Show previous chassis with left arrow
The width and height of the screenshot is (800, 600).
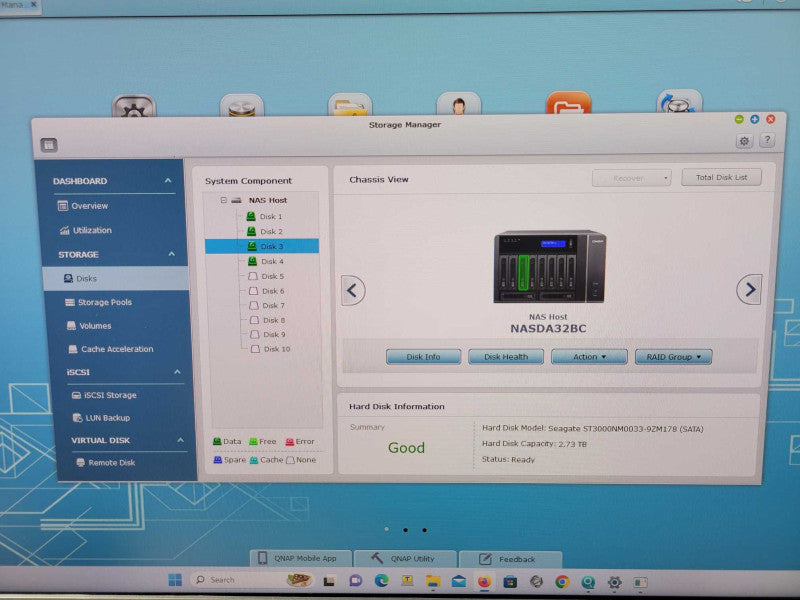pyautogui.click(x=353, y=290)
